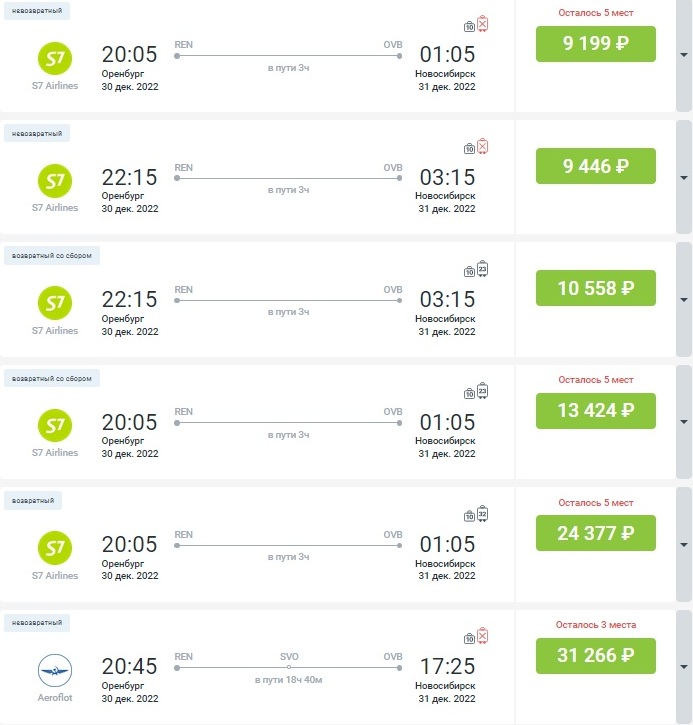
Task: Click the S7 logo on the 24 377 ₽ flight
Action: click(55, 547)
